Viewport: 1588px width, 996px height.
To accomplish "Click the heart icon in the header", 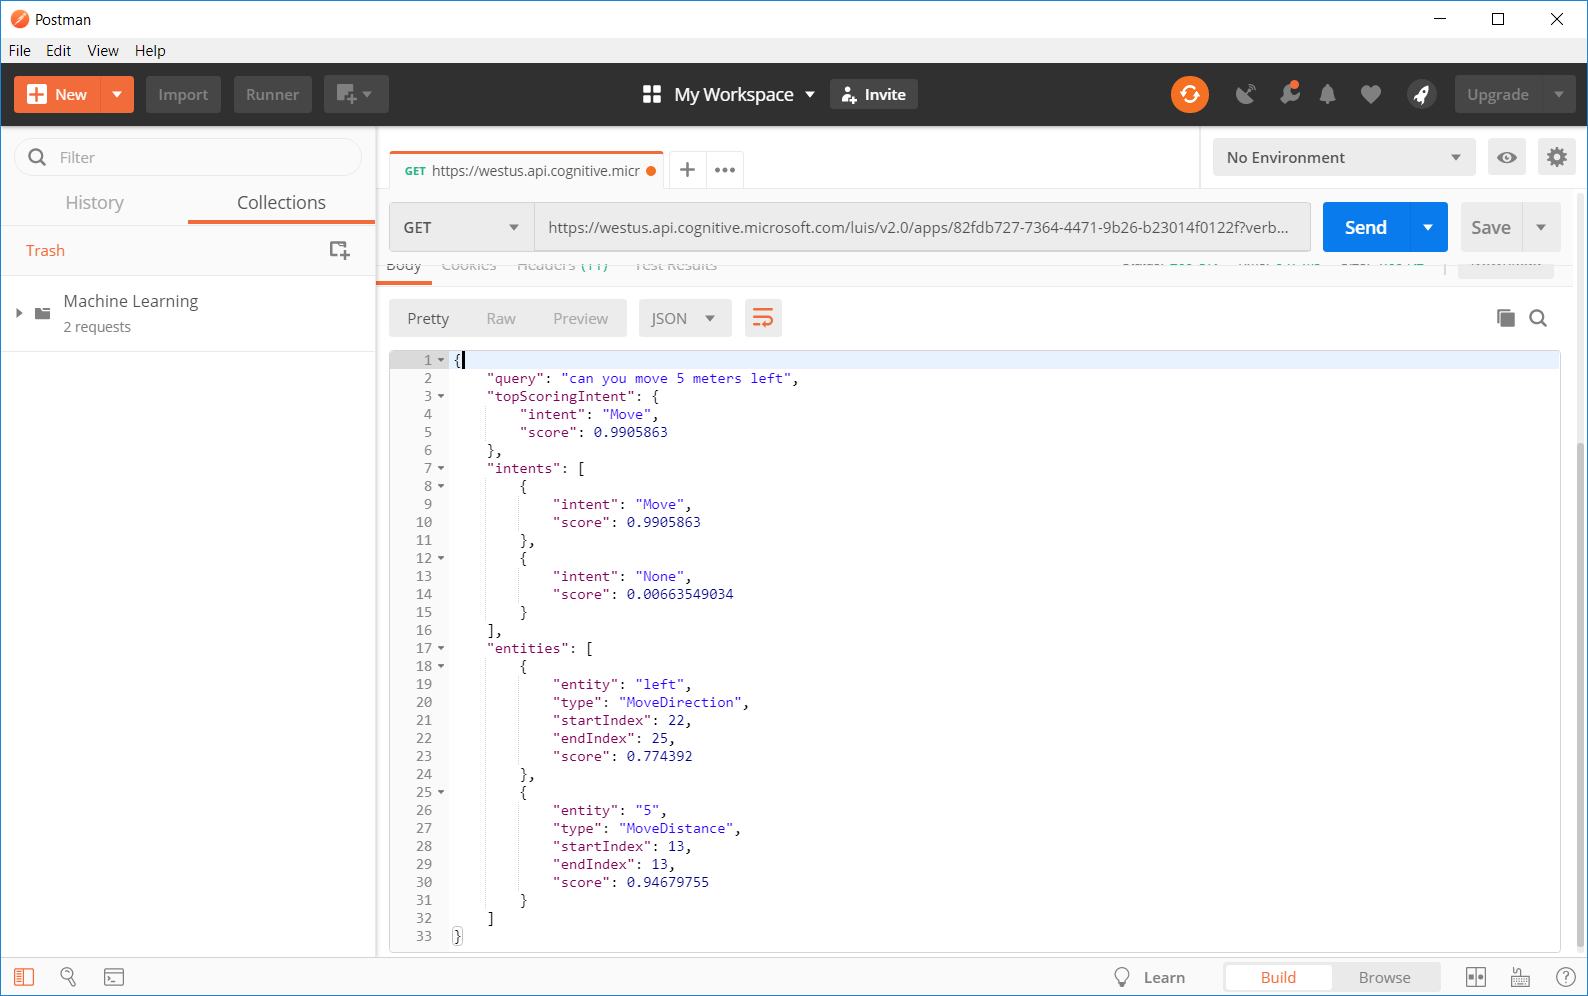I will point(1371,94).
